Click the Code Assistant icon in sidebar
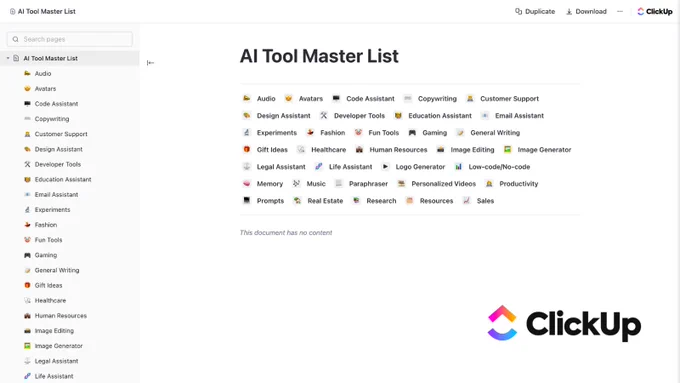This screenshot has height=383, width=680. (x=27, y=104)
